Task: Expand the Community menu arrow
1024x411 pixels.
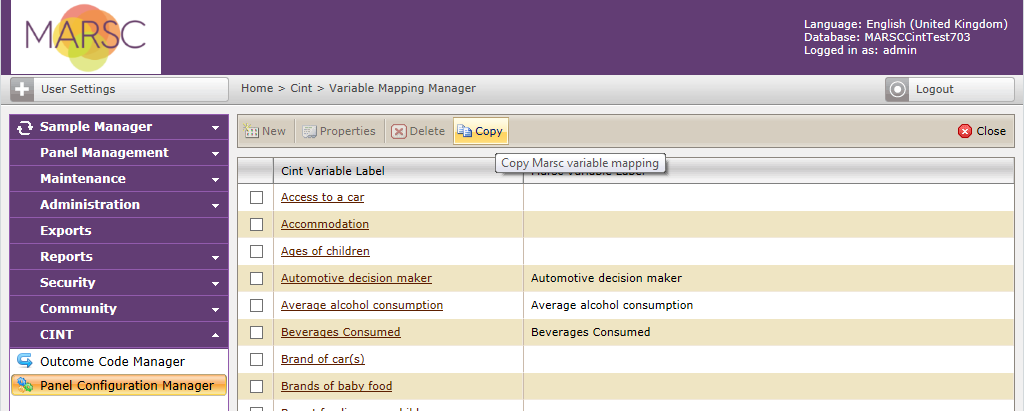Action: click(216, 310)
